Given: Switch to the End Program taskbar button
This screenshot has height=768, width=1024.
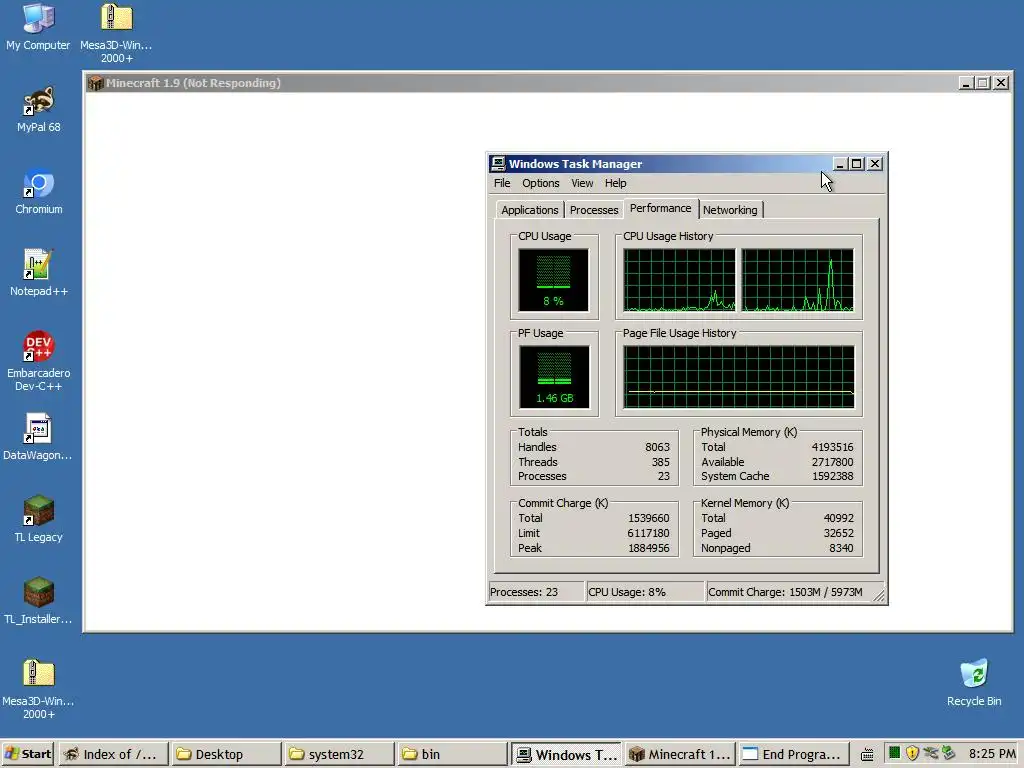Looking at the screenshot, I should (793, 754).
